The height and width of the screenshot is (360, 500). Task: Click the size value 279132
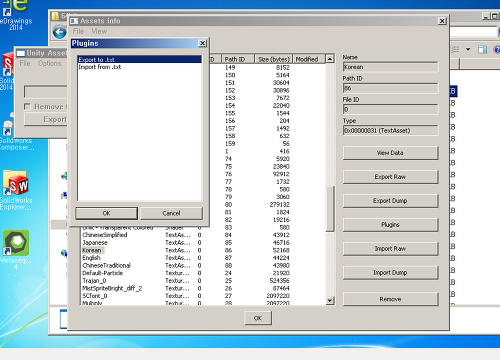[x=279, y=205]
